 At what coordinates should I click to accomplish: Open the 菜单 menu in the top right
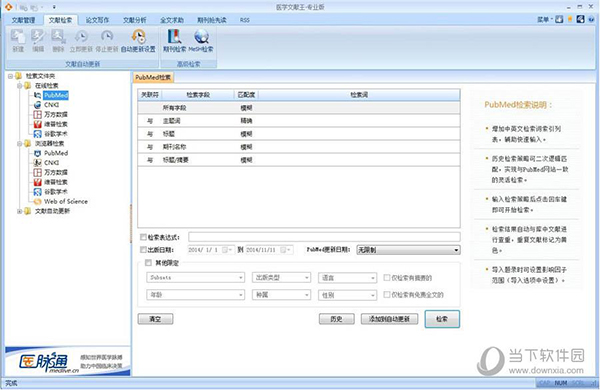tap(544, 19)
